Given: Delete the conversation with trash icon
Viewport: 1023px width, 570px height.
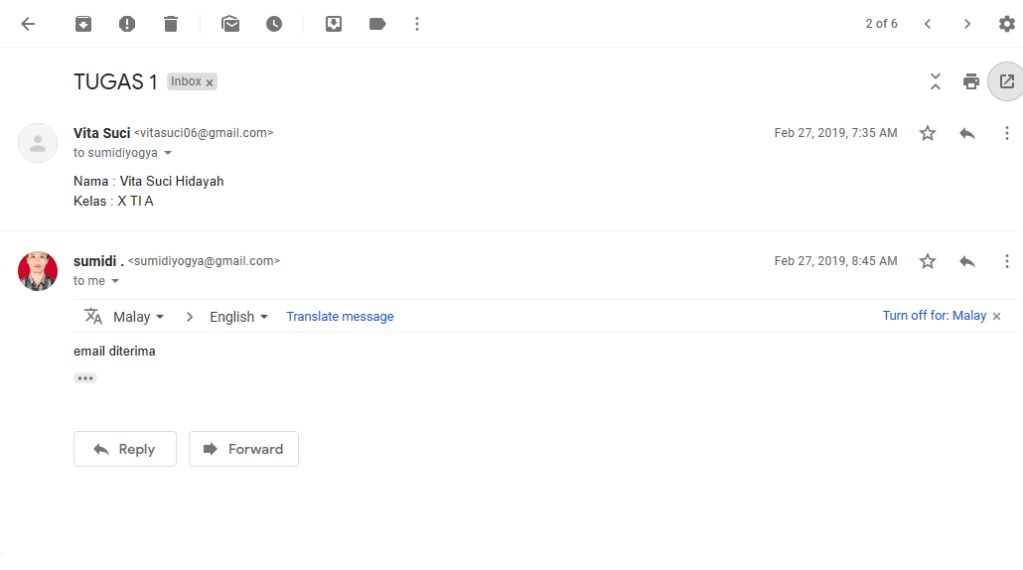Looking at the screenshot, I should click(x=171, y=24).
